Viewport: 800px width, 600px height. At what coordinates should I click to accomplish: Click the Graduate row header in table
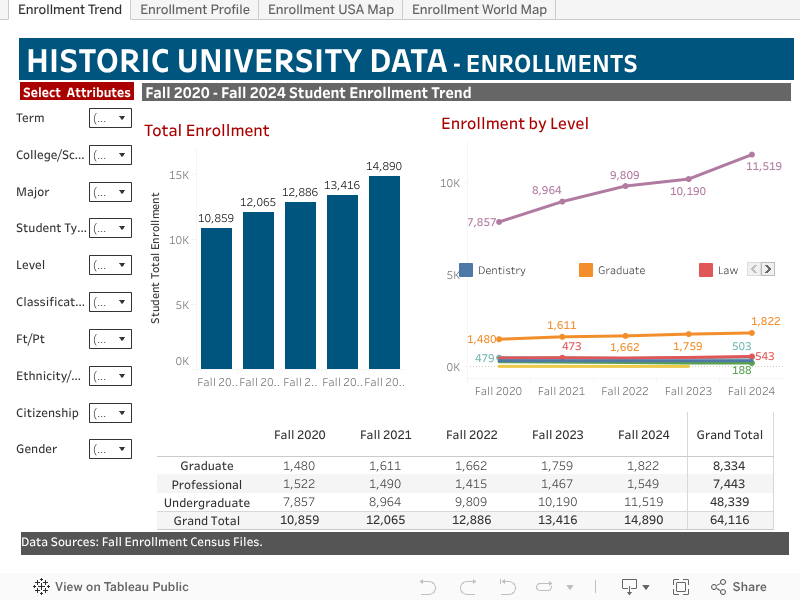tap(207, 466)
